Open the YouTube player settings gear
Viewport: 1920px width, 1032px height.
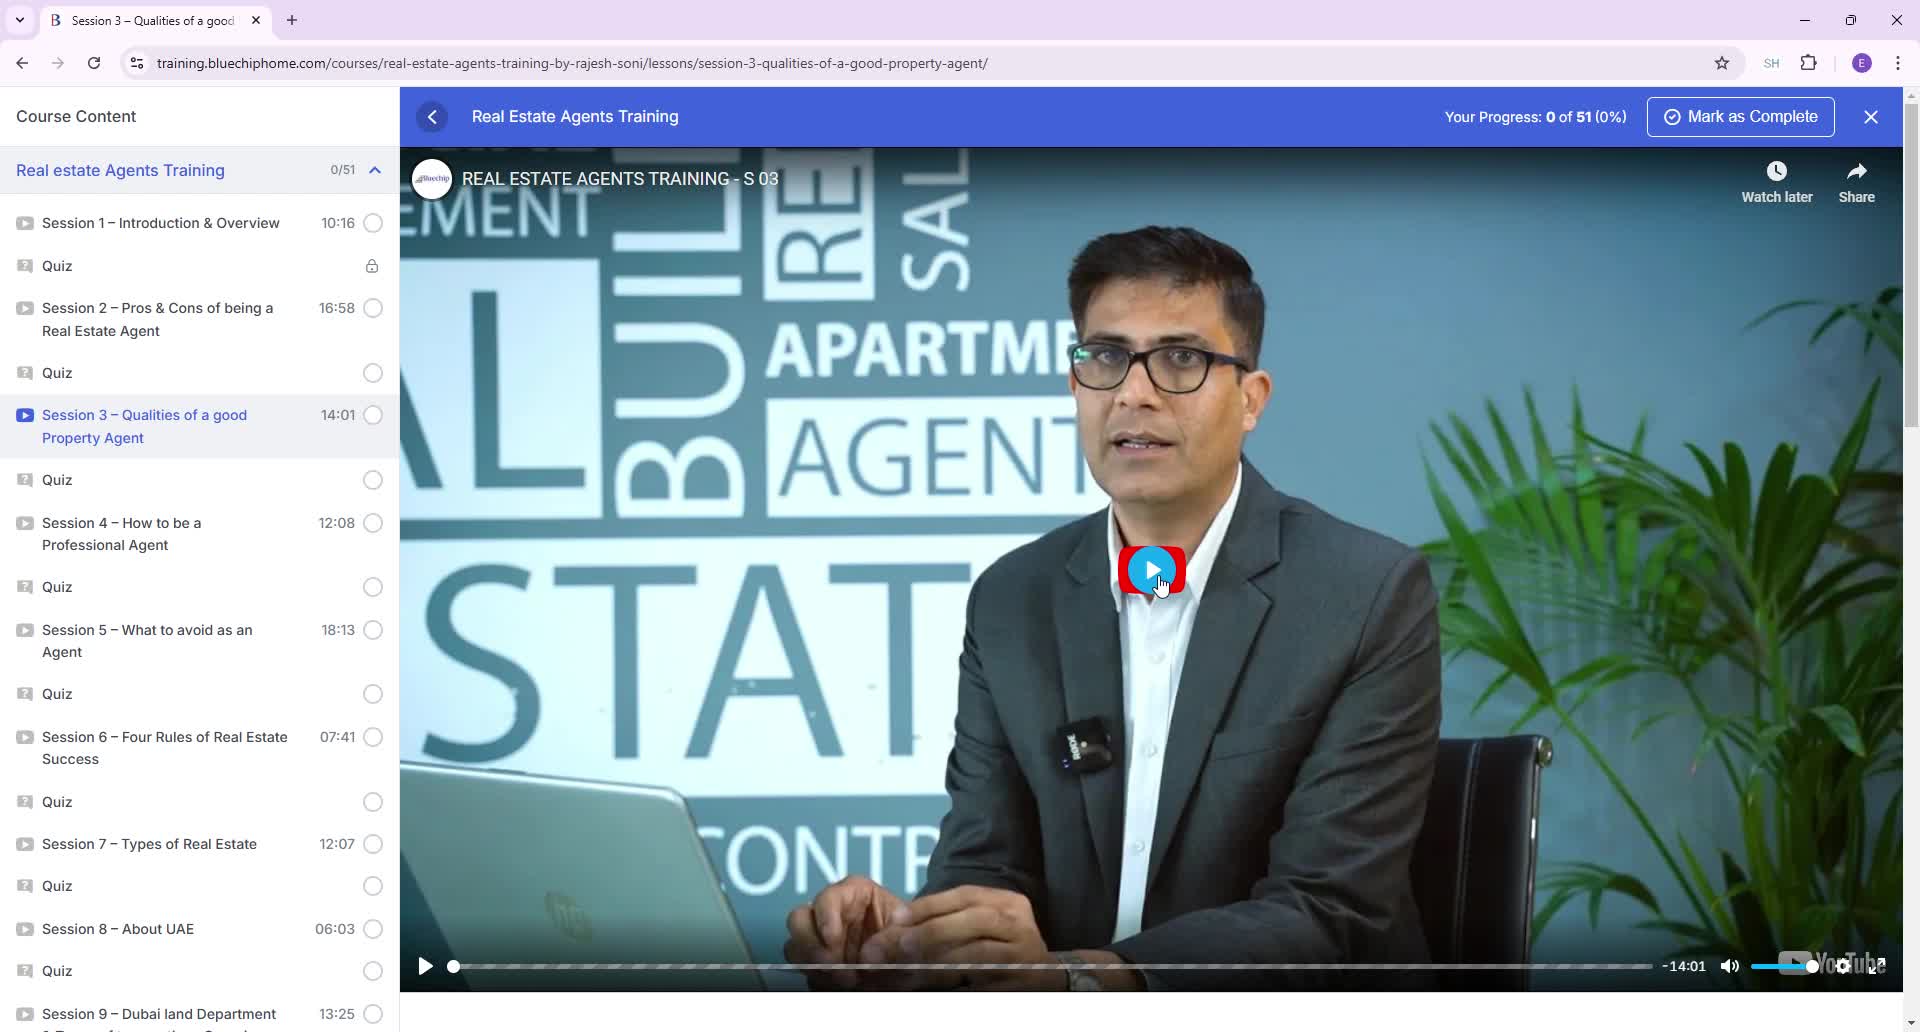pos(1843,966)
